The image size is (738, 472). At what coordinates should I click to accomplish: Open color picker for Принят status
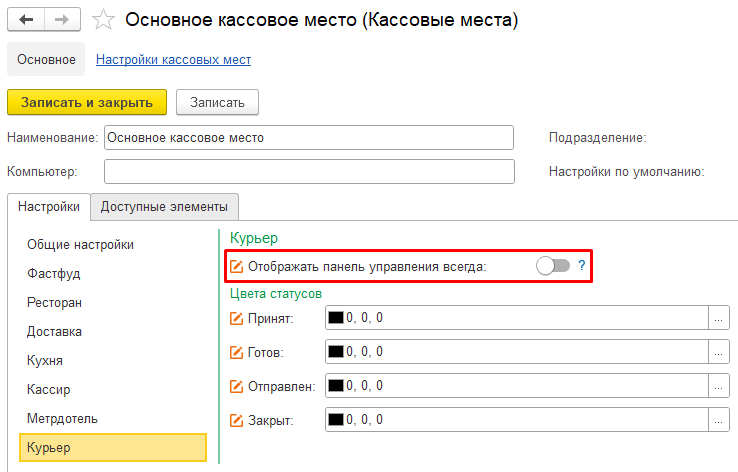pyautogui.click(x=718, y=318)
